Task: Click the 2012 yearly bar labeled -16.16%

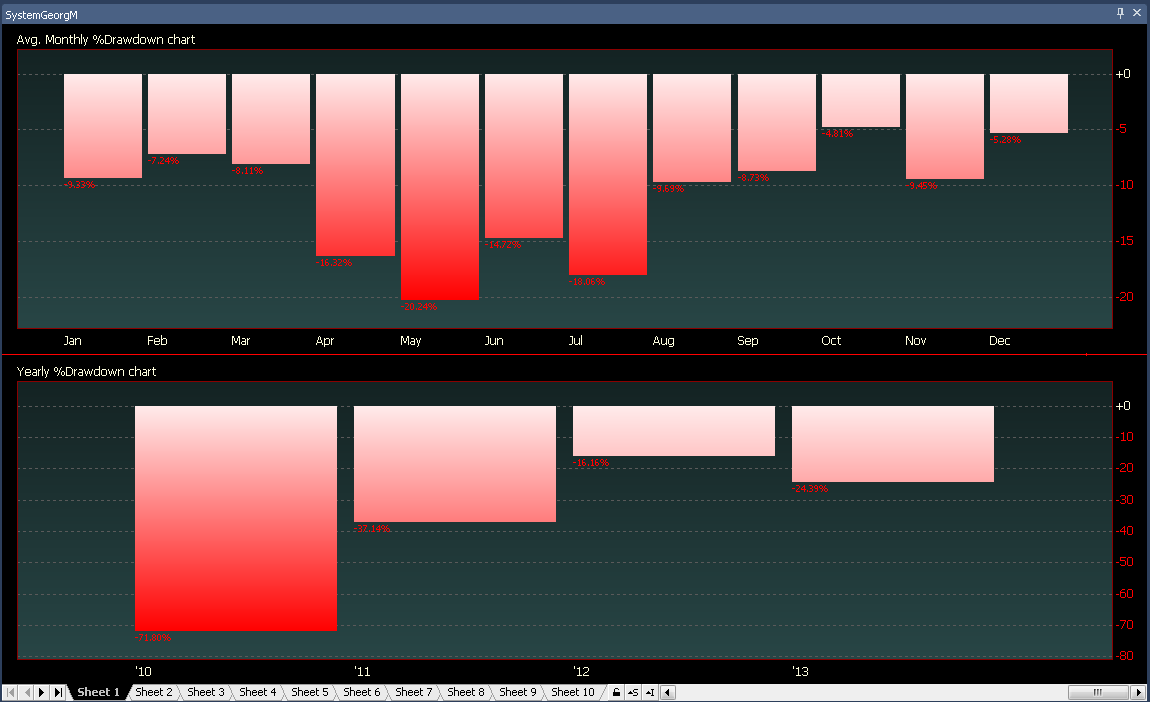Action: coord(674,431)
